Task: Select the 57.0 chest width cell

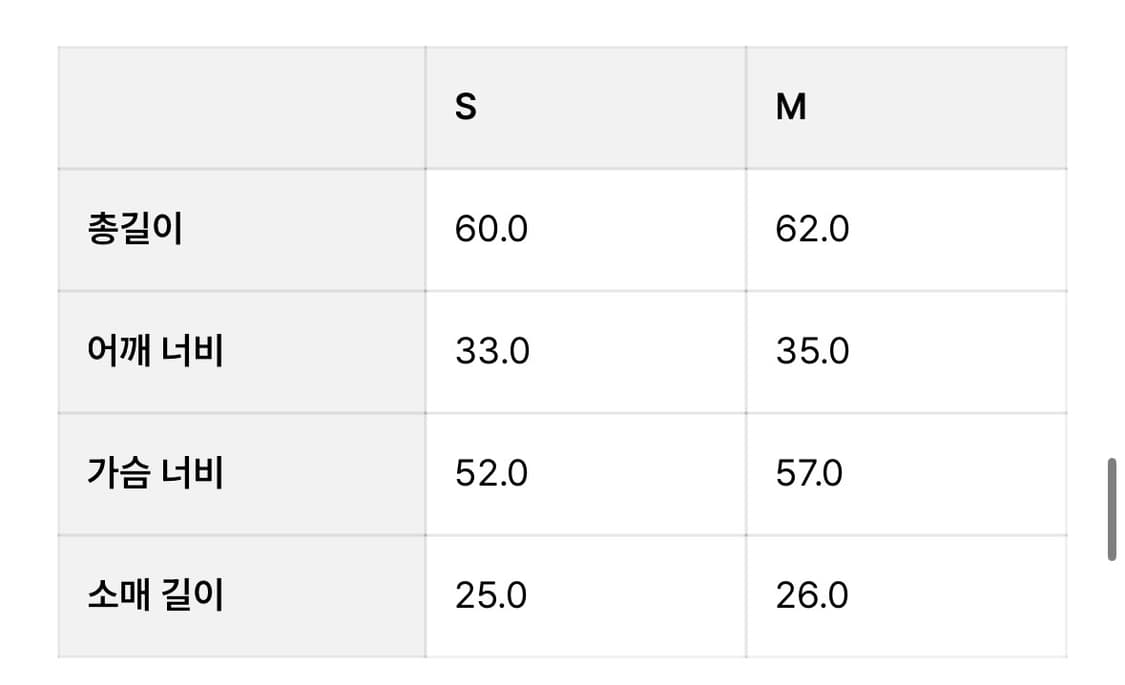Action: pyautogui.click(x=809, y=473)
